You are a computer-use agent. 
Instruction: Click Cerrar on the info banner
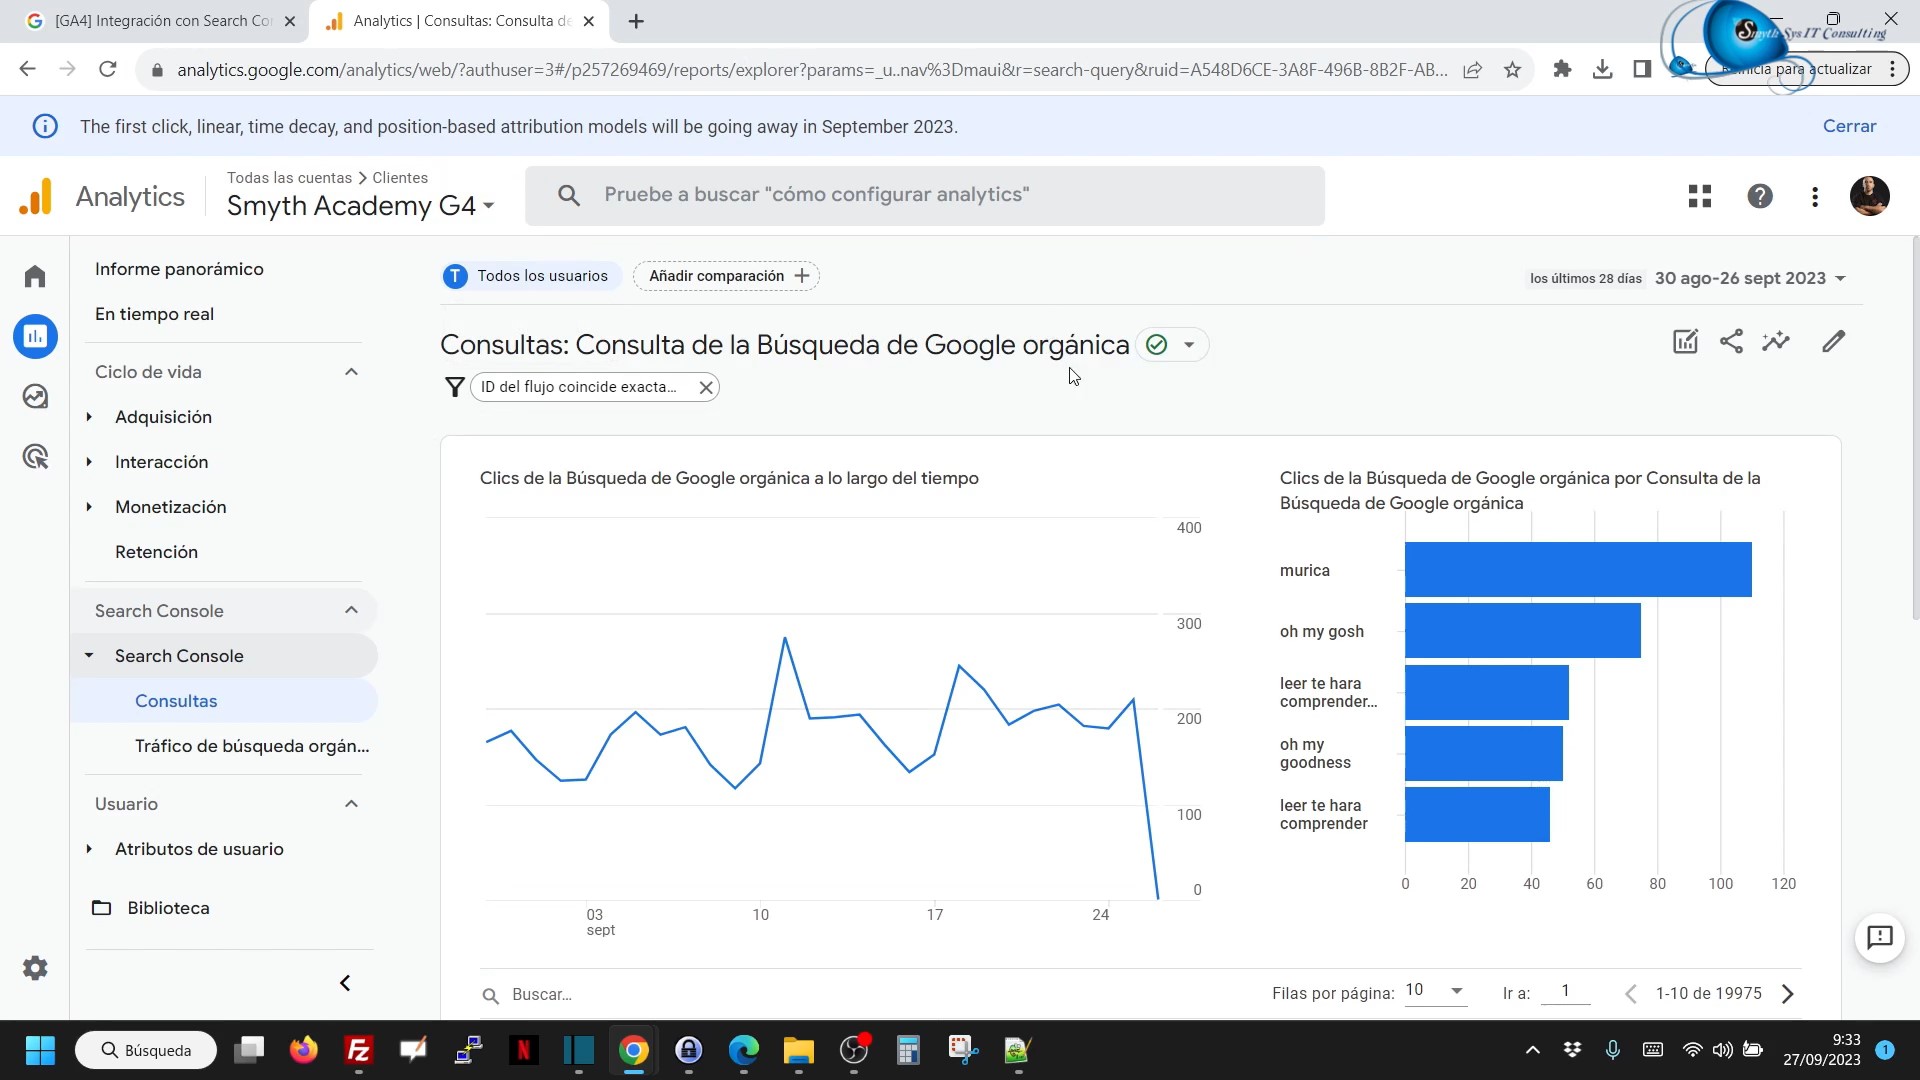1849,126
